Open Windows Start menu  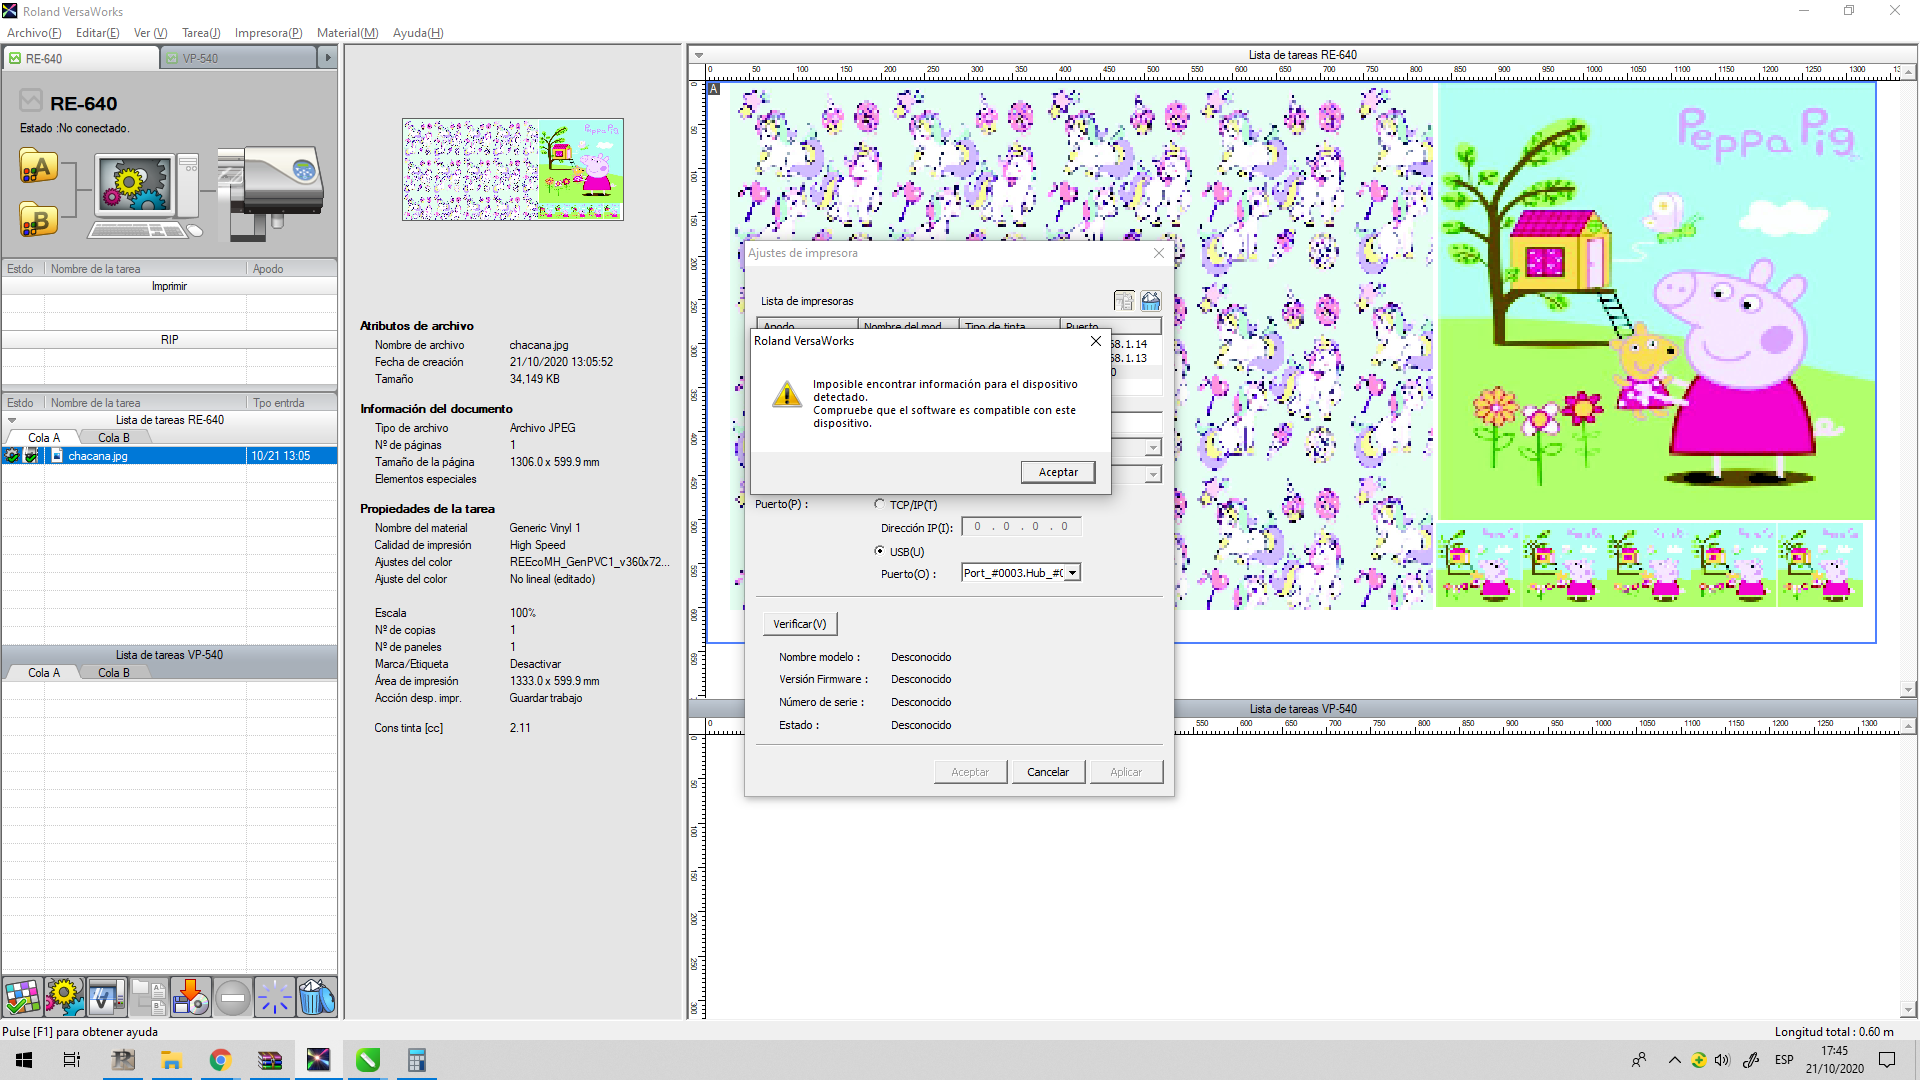pyautogui.click(x=24, y=1060)
